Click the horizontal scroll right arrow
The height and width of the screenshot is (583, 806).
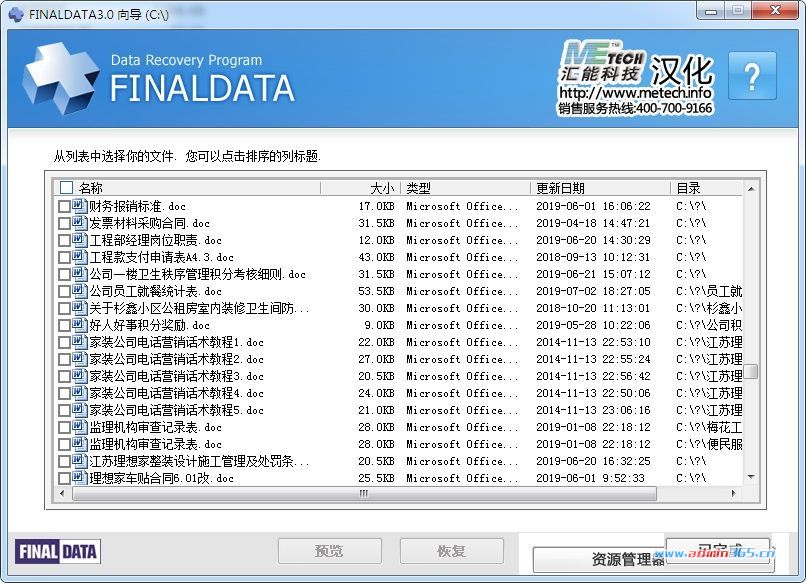pos(734,494)
